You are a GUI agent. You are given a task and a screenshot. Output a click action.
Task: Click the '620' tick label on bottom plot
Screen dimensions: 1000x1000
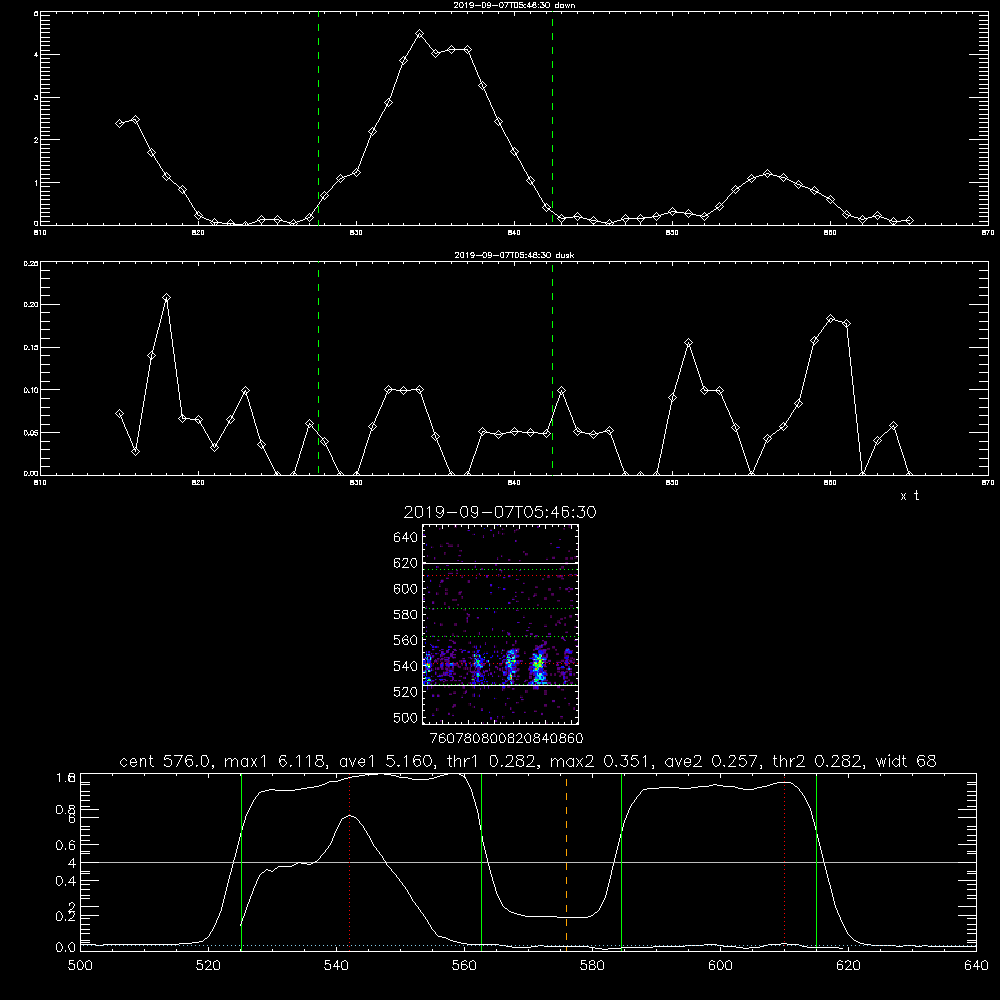tap(848, 966)
